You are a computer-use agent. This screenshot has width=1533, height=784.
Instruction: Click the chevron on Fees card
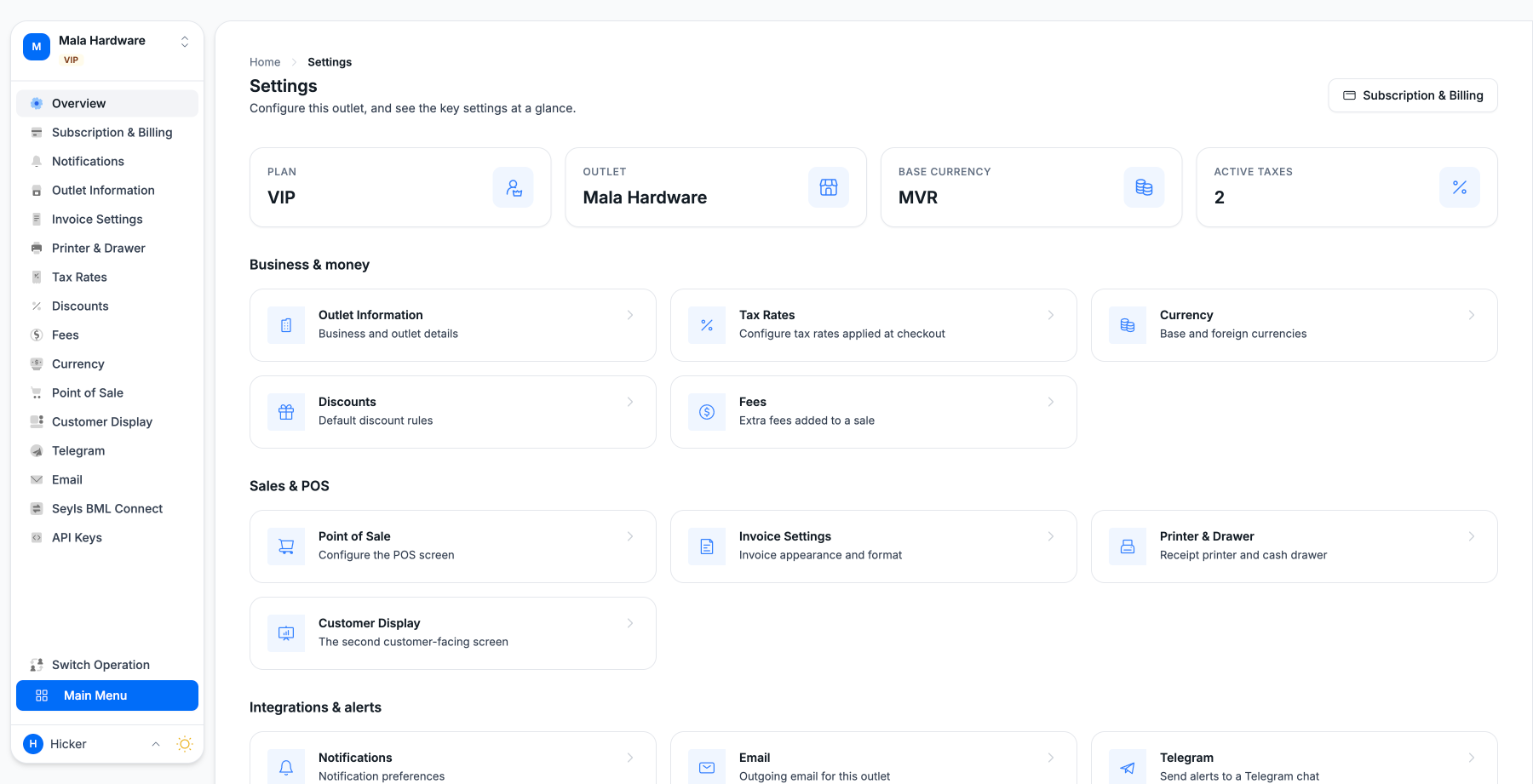pos(1051,402)
